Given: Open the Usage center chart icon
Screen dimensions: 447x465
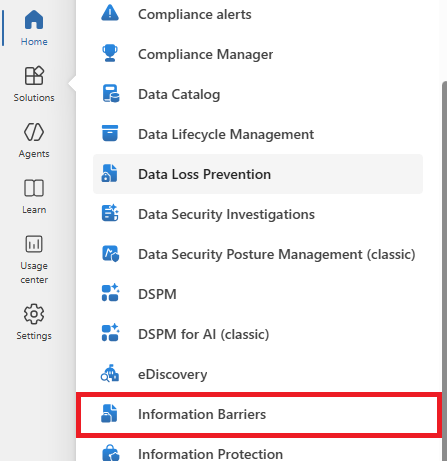Looking at the screenshot, I should click(34, 244).
